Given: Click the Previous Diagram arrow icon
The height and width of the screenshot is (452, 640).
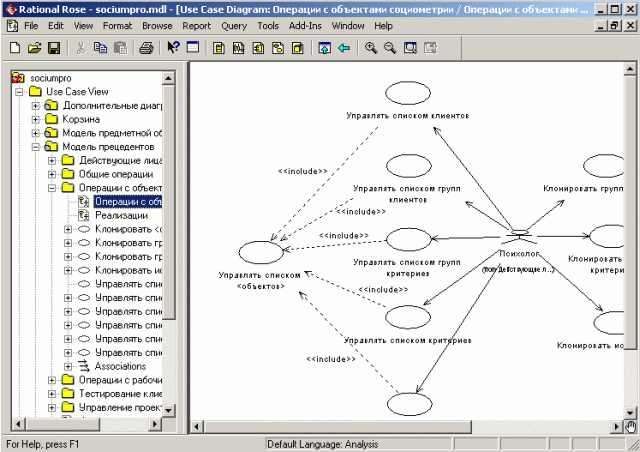Looking at the screenshot, I should pos(344,47).
